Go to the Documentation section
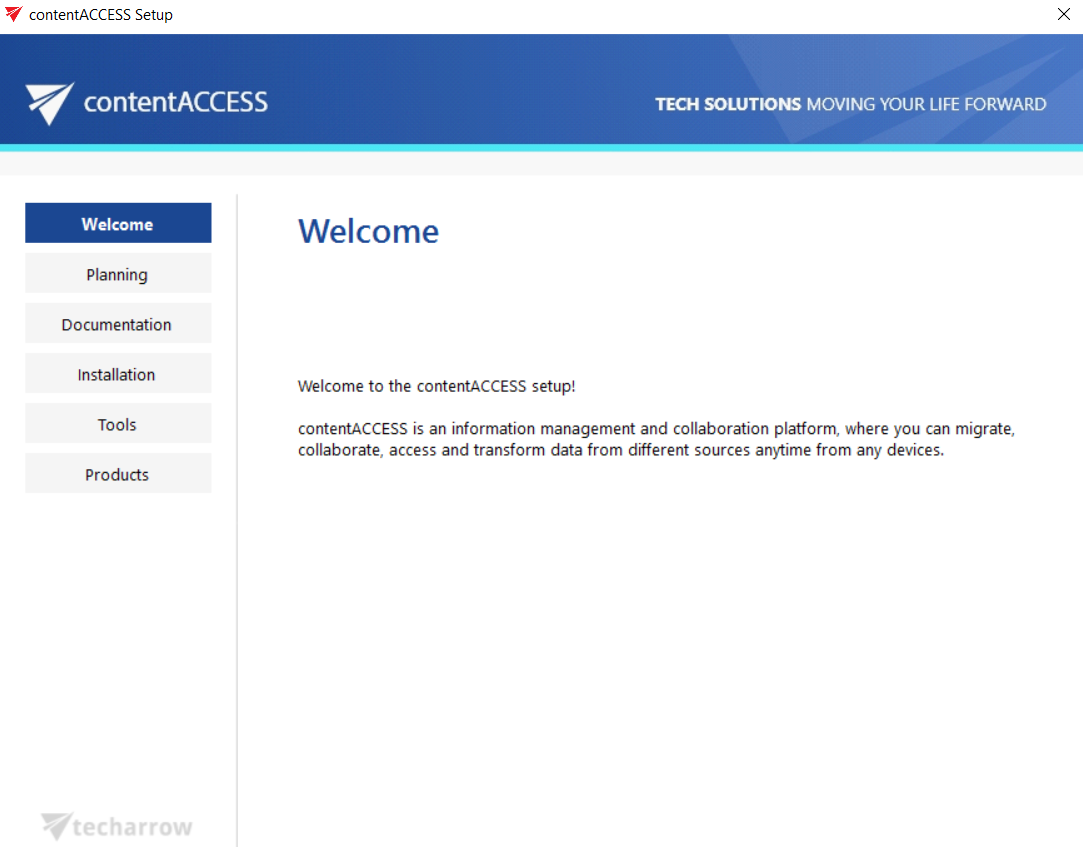The height and width of the screenshot is (847, 1083). [x=118, y=323]
